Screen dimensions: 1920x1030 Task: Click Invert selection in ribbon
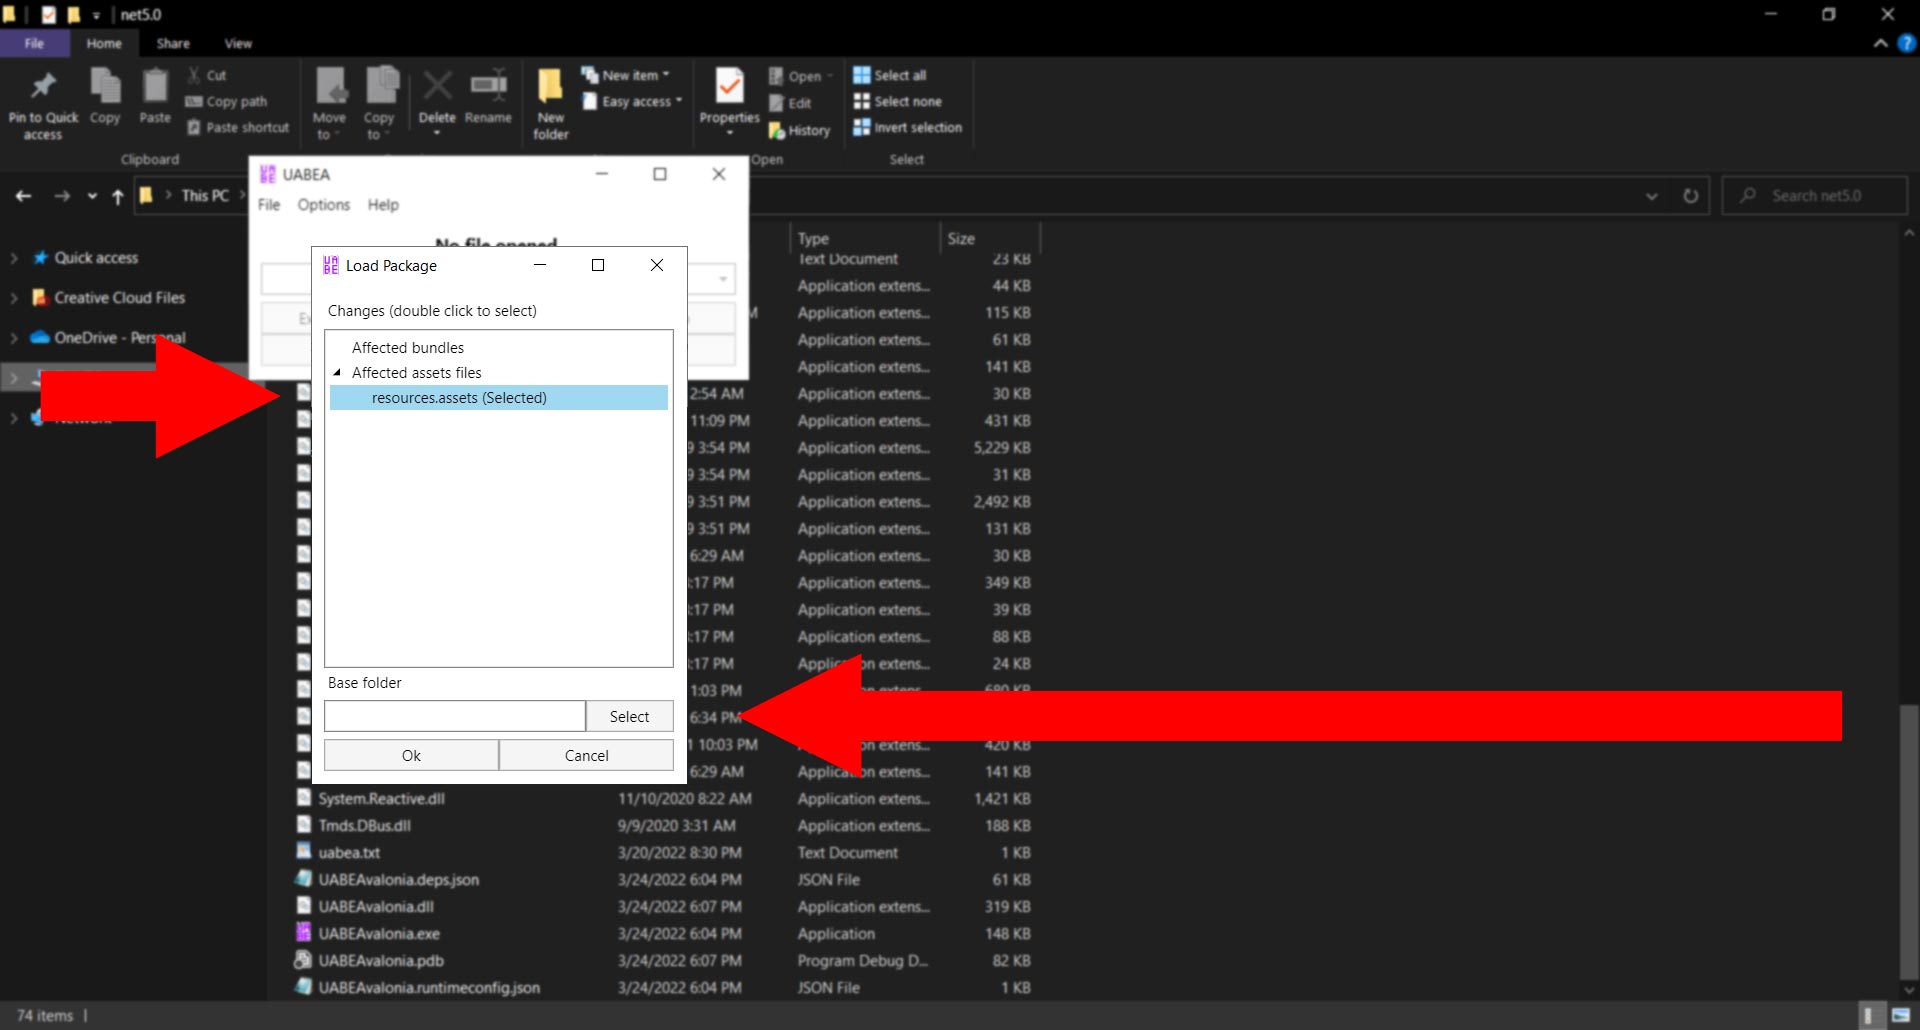click(x=907, y=127)
